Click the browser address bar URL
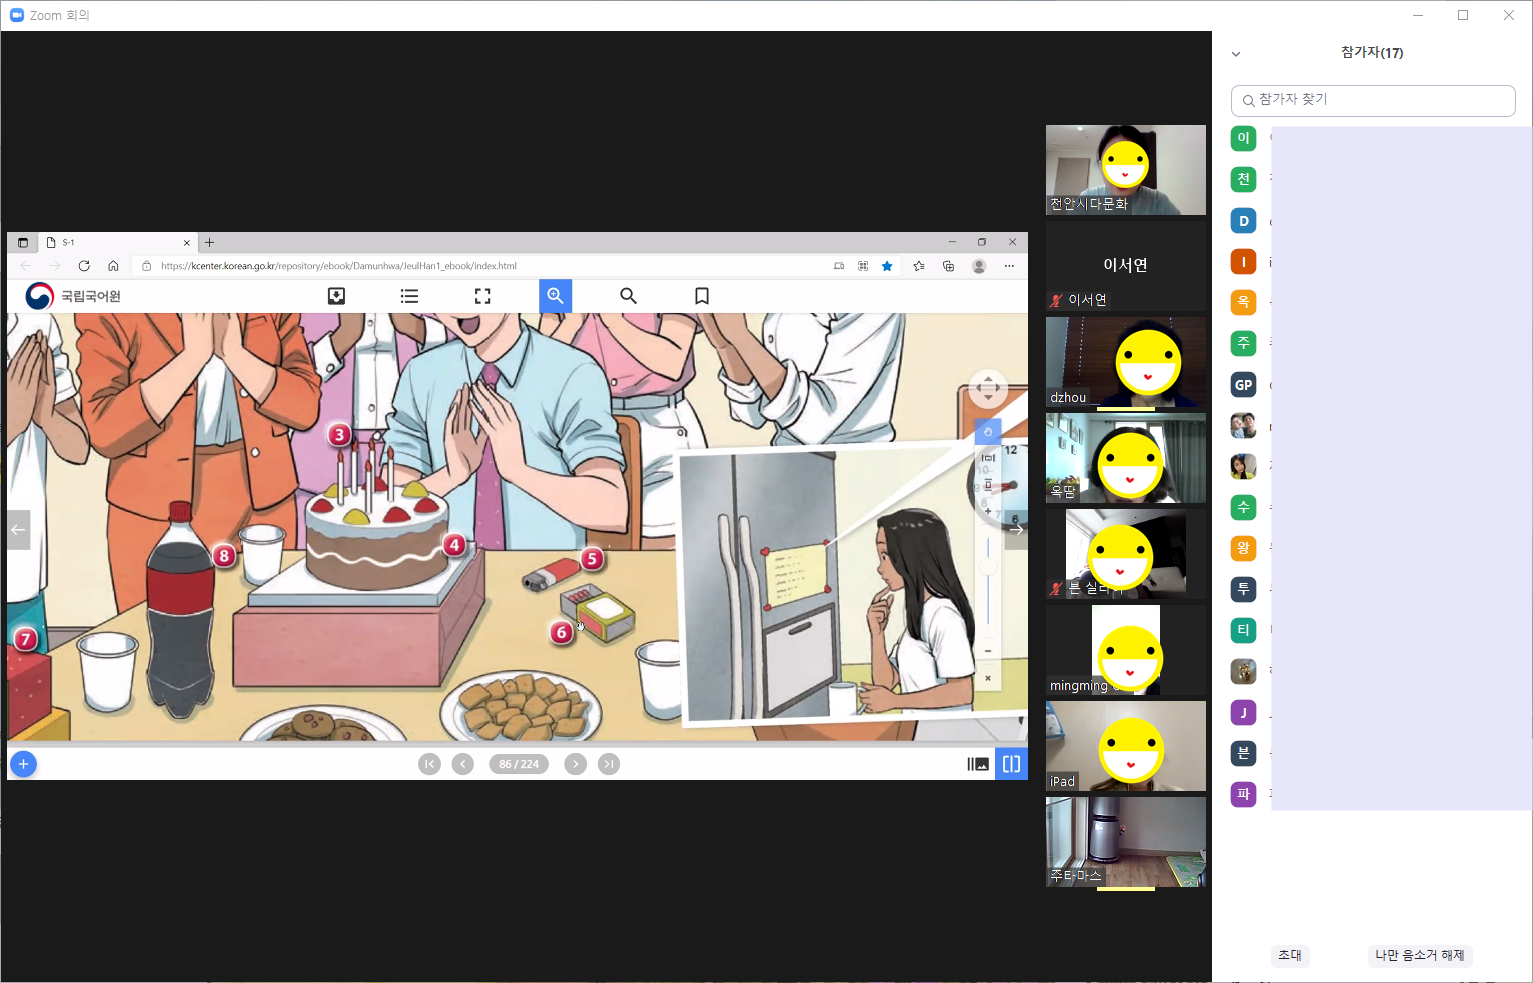 pos(339,266)
